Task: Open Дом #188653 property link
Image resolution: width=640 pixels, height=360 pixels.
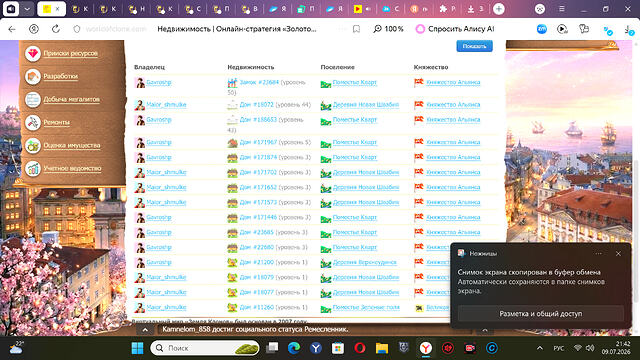Action: (258, 120)
